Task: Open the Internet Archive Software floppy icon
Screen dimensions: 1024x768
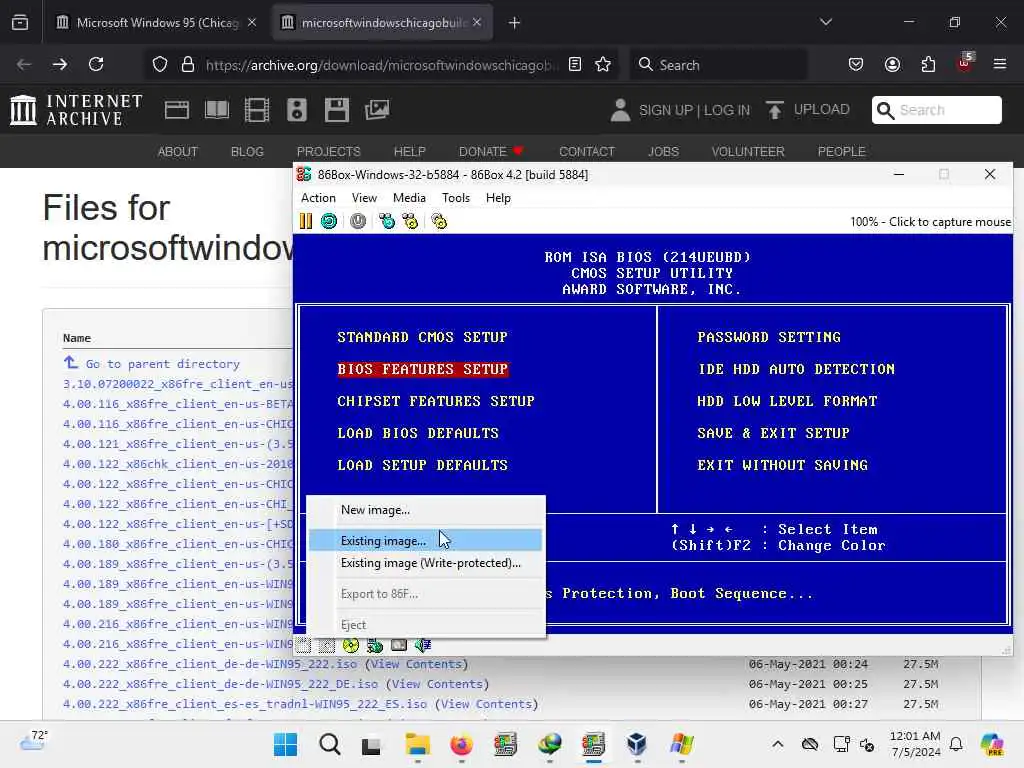Action: [x=337, y=110]
